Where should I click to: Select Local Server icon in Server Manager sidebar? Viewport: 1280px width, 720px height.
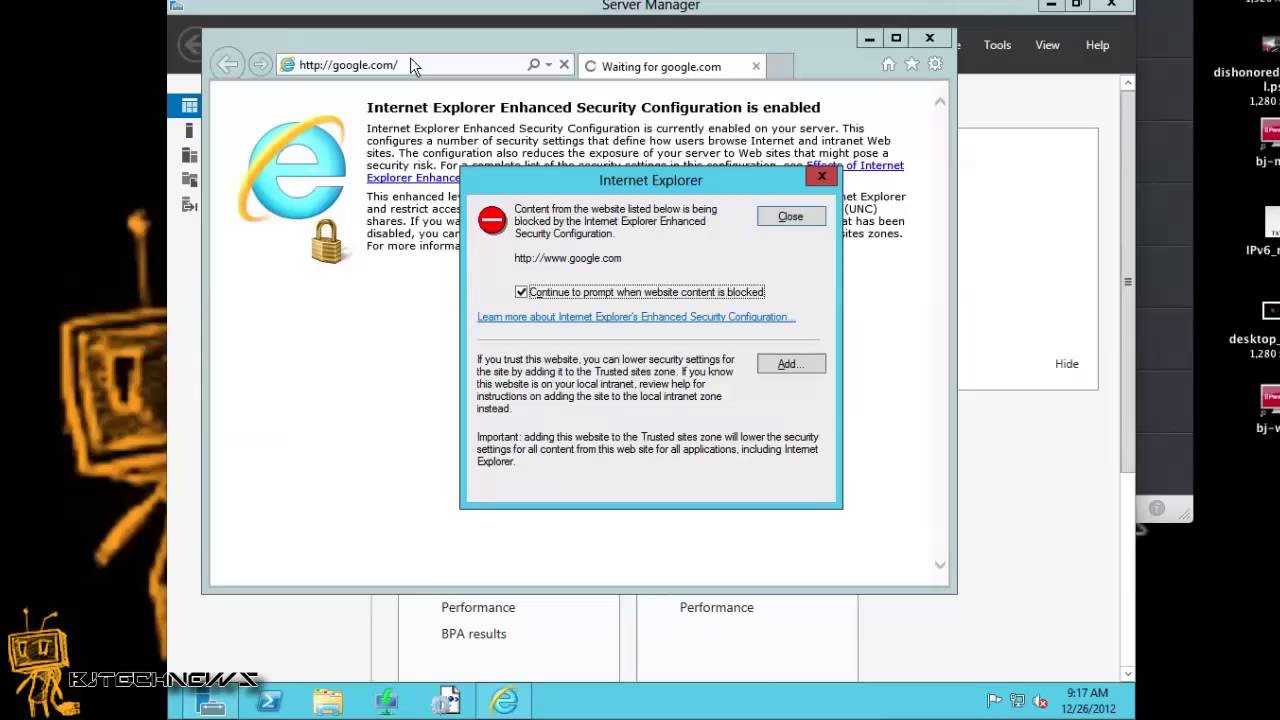pos(189,131)
